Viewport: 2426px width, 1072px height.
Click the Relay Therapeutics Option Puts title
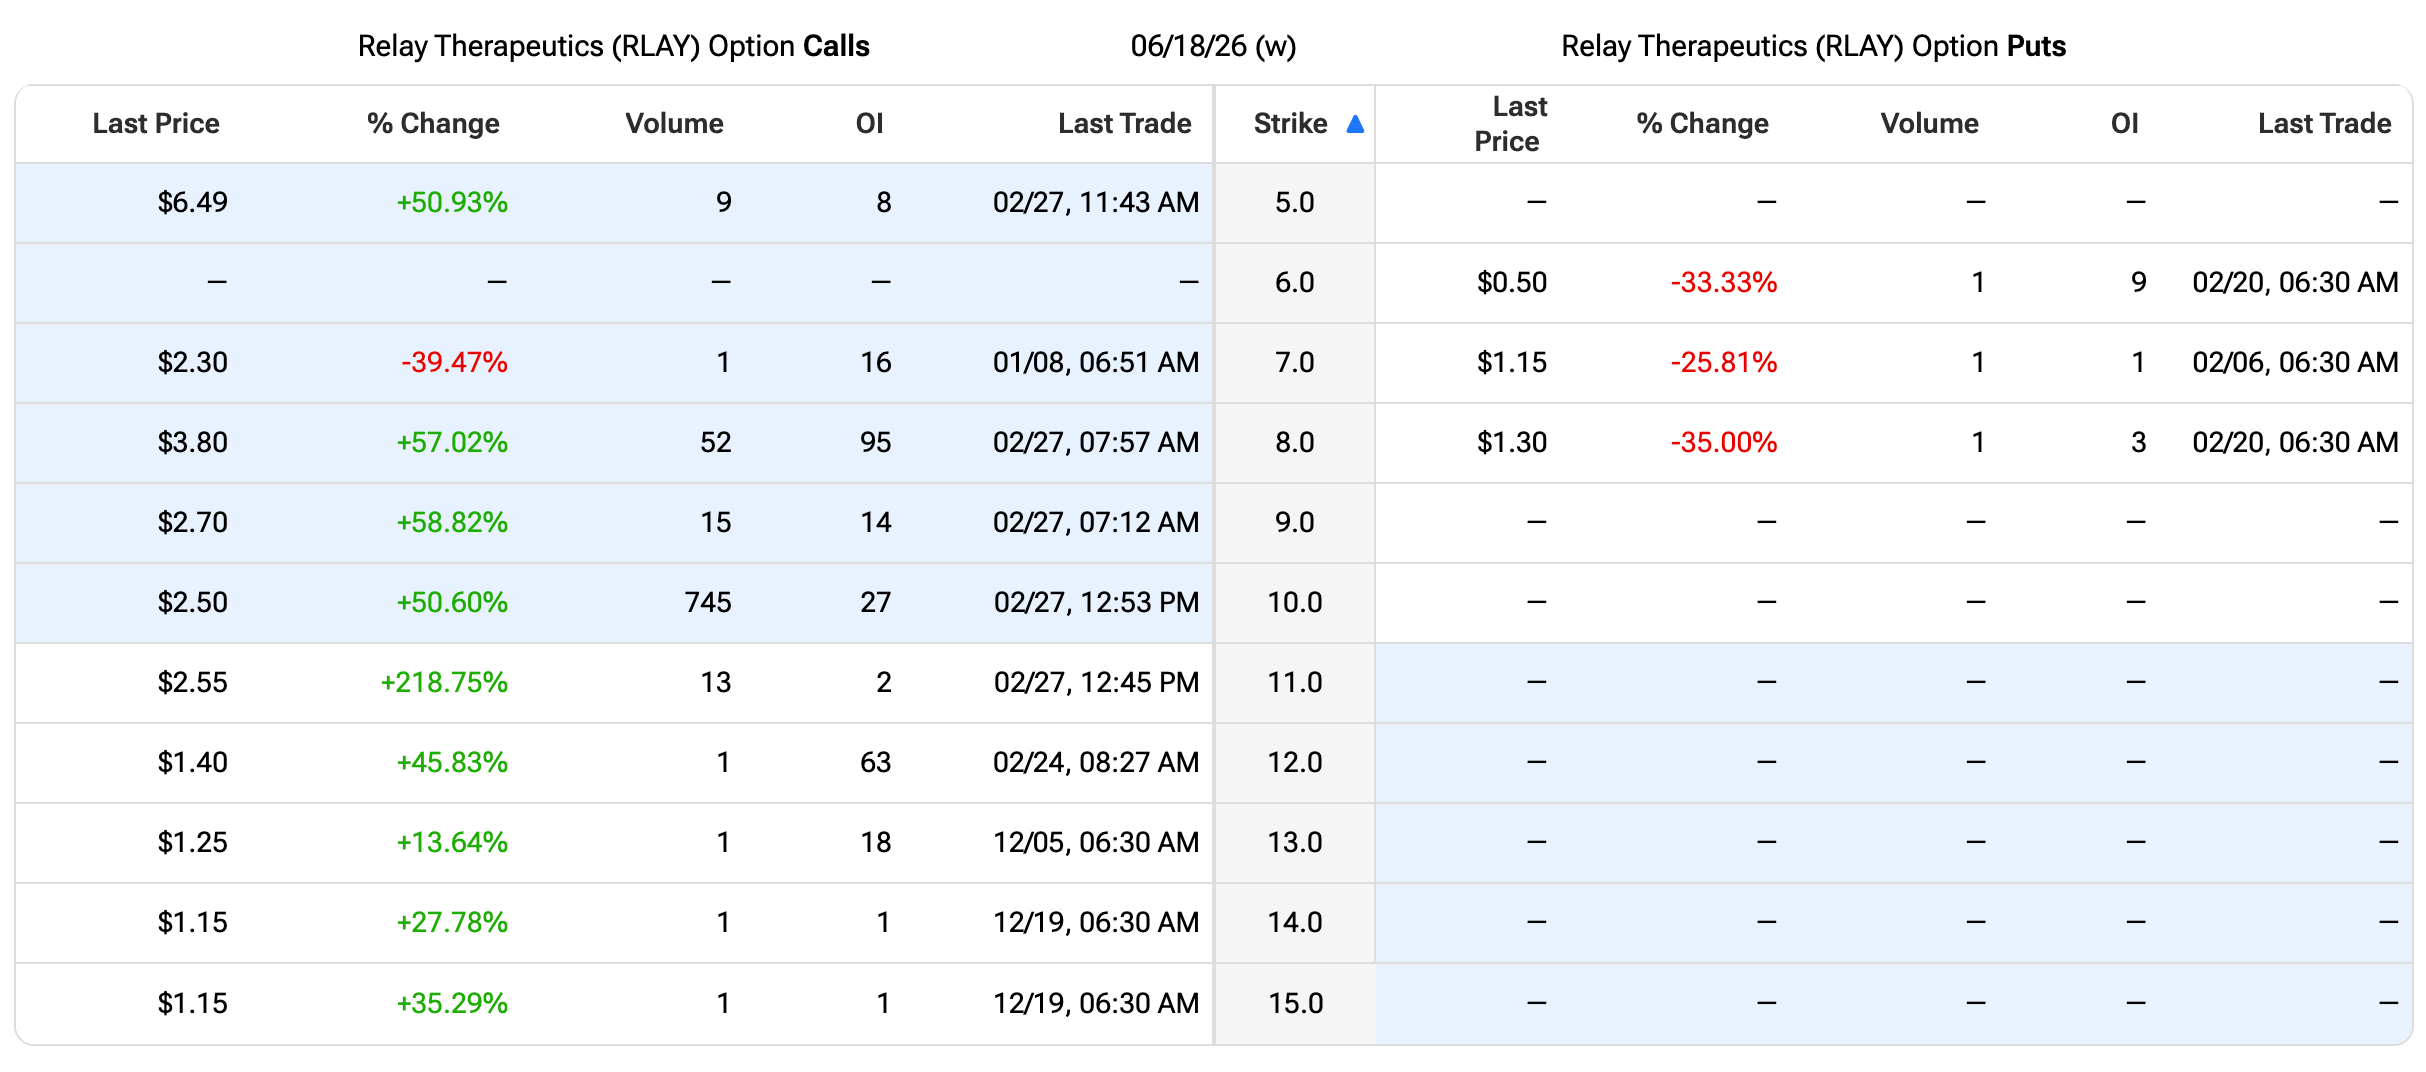pos(1813,46)
